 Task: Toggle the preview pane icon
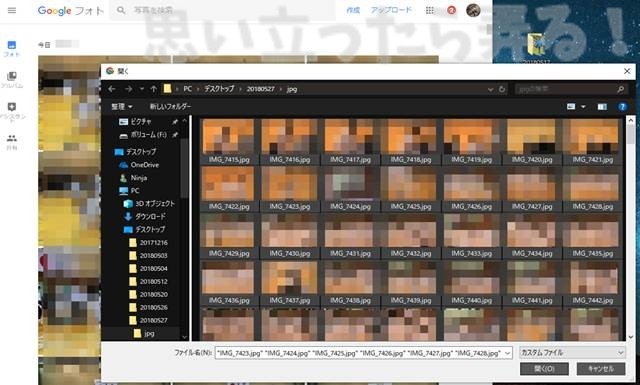(x=602, y=107)
